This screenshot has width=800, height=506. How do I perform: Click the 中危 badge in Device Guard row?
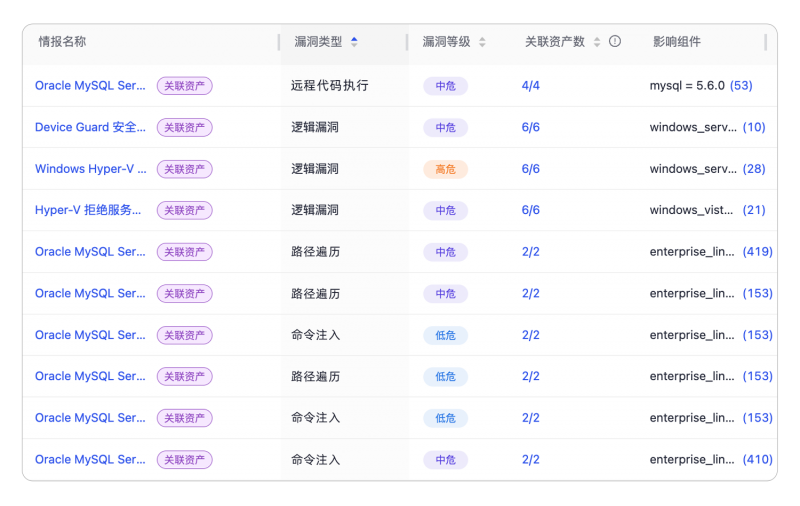[x=445, y=128]
